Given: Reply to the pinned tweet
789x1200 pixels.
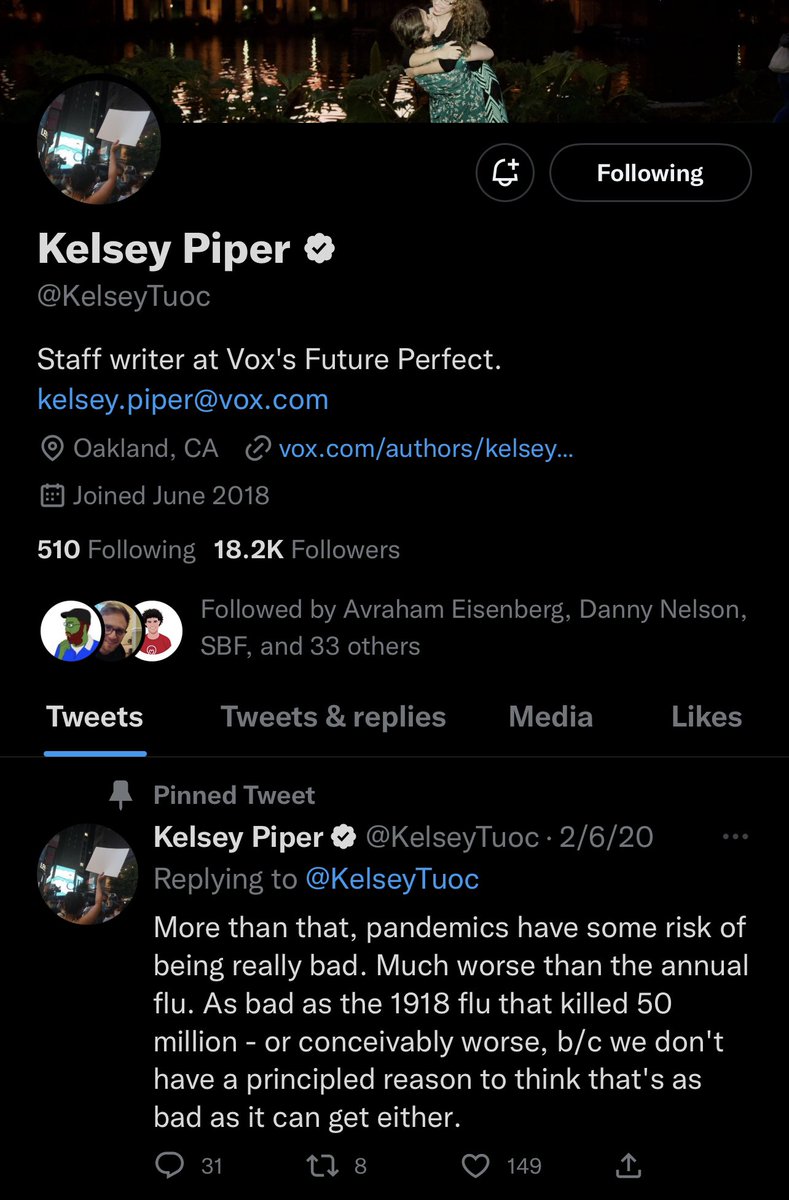Looking at the screenshot, I should (x=171, y=1165).
